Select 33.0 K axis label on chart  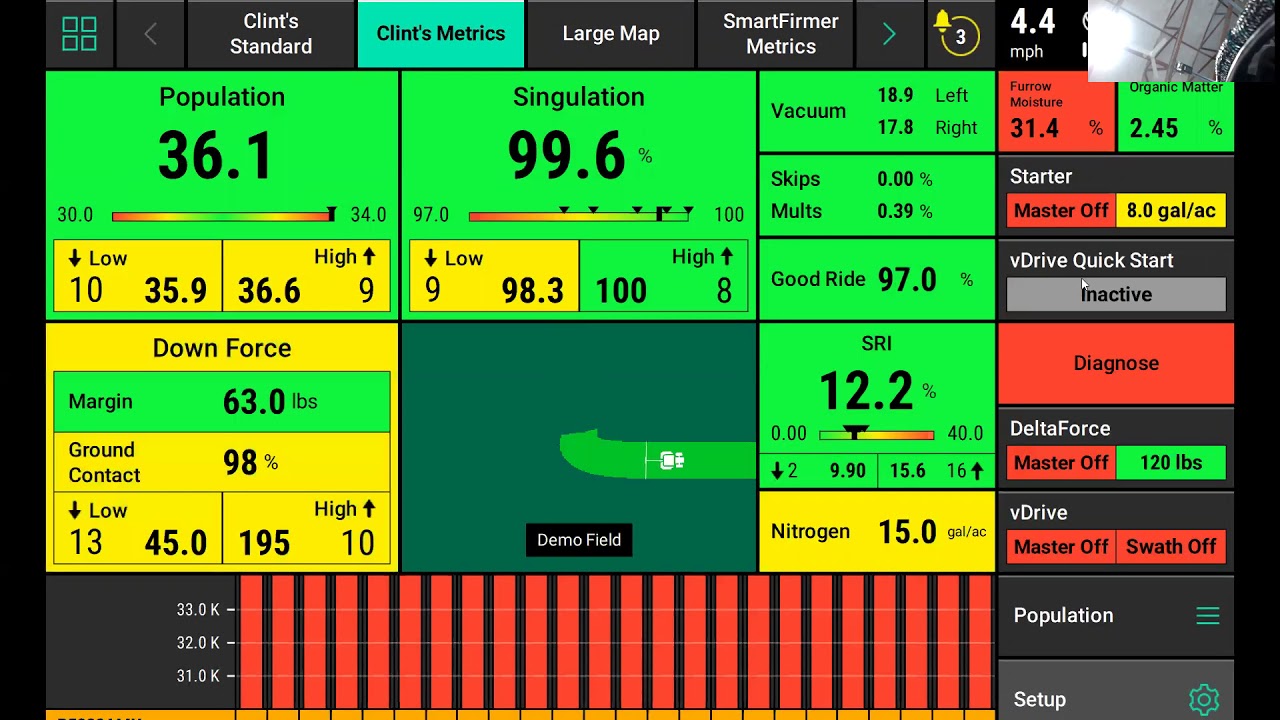pyautogui.click(x=198, y=610)
